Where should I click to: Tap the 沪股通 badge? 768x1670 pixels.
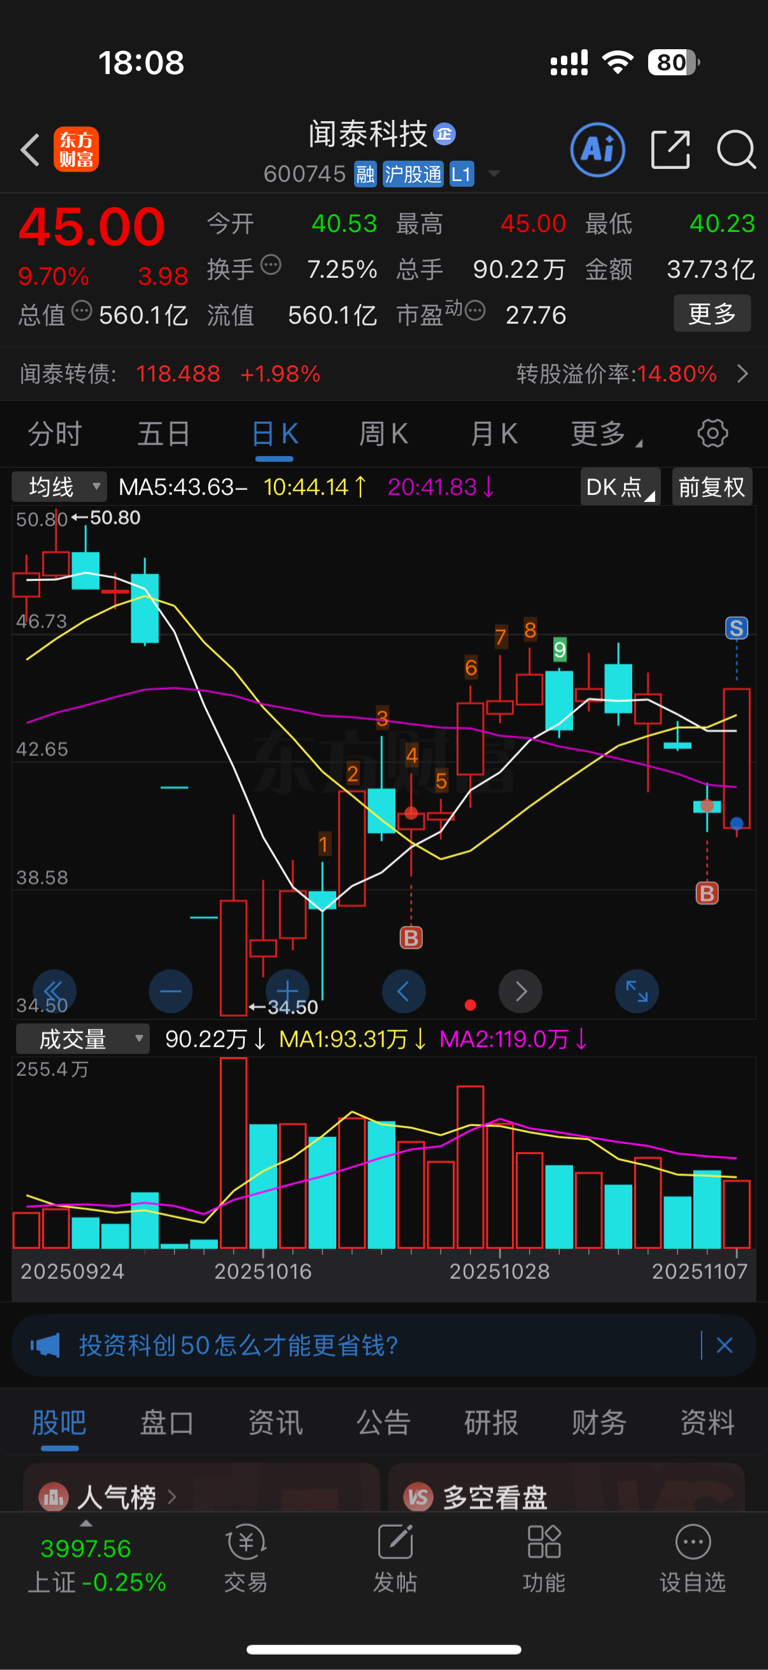(x=413, y=175)
